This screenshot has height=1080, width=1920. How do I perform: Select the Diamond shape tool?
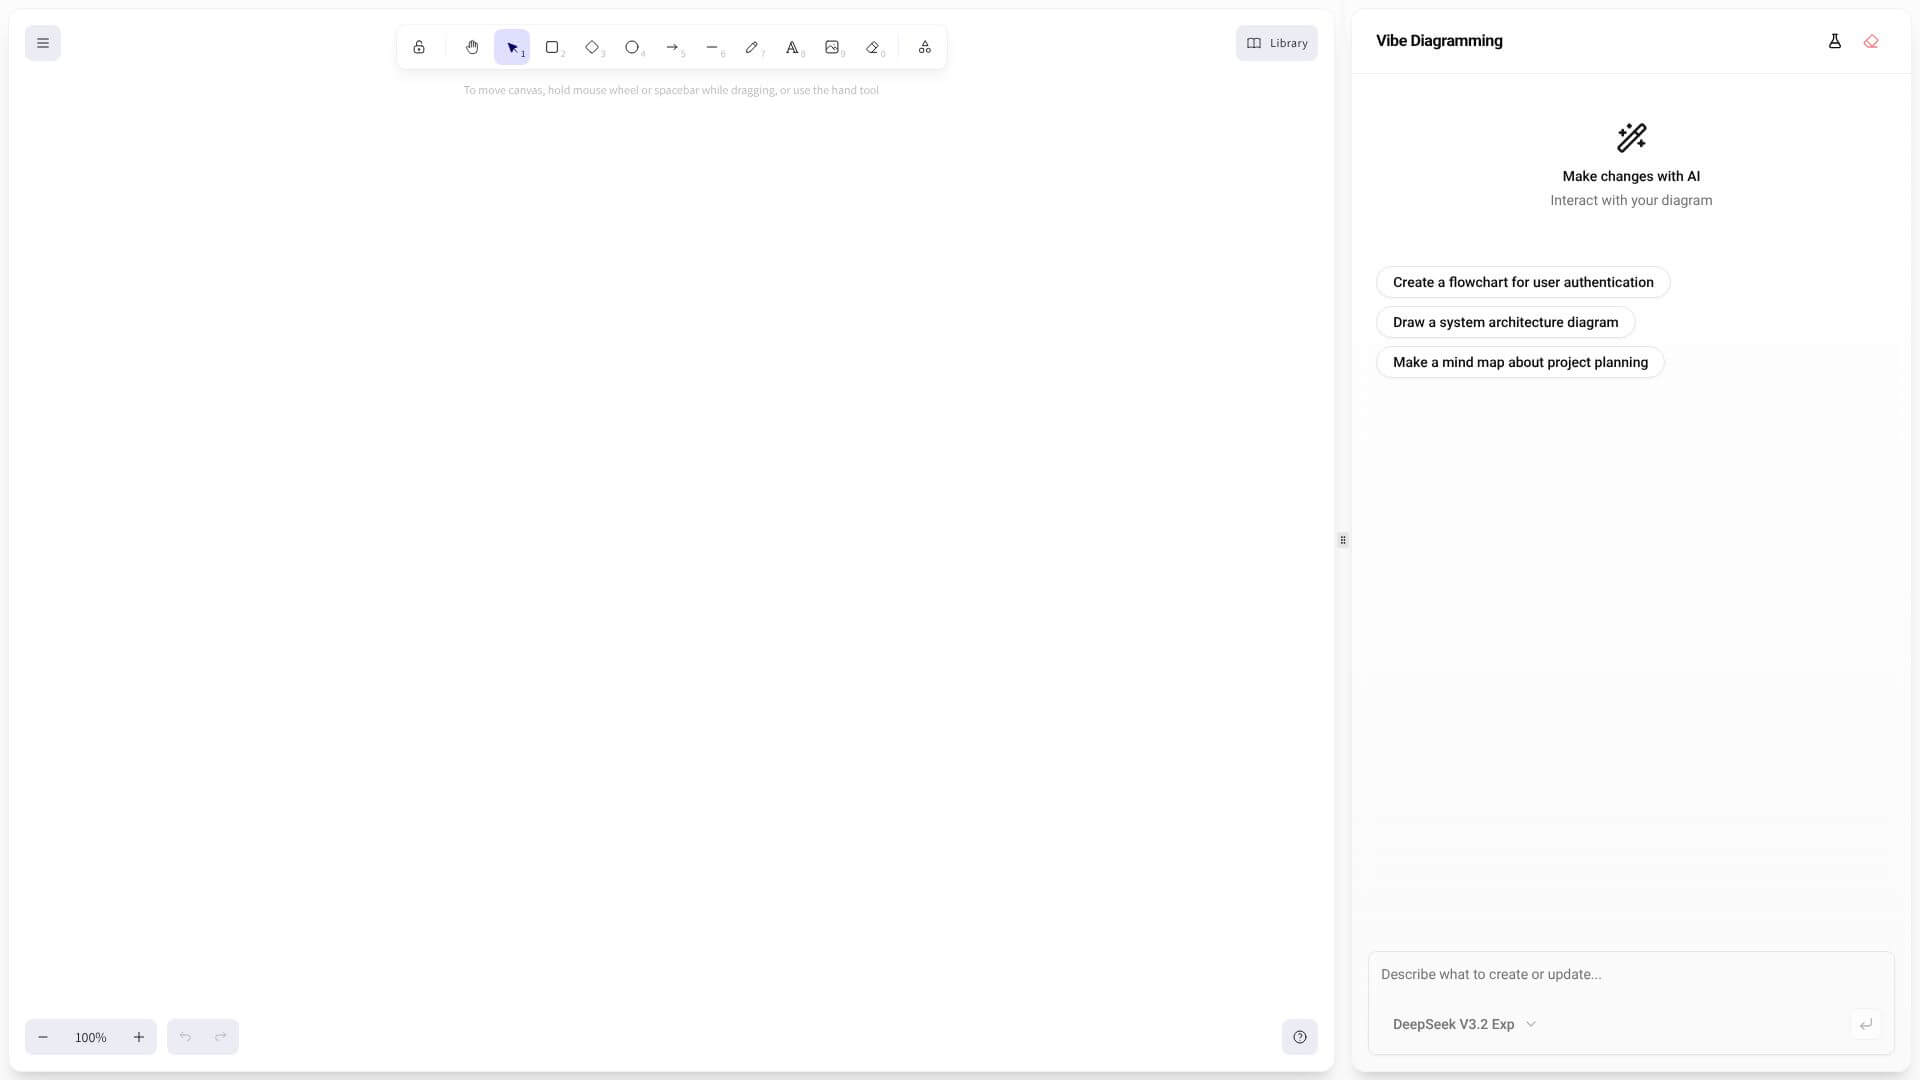593,47
